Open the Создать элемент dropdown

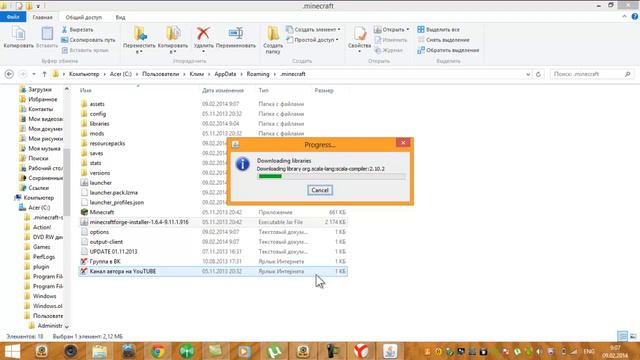313,30
